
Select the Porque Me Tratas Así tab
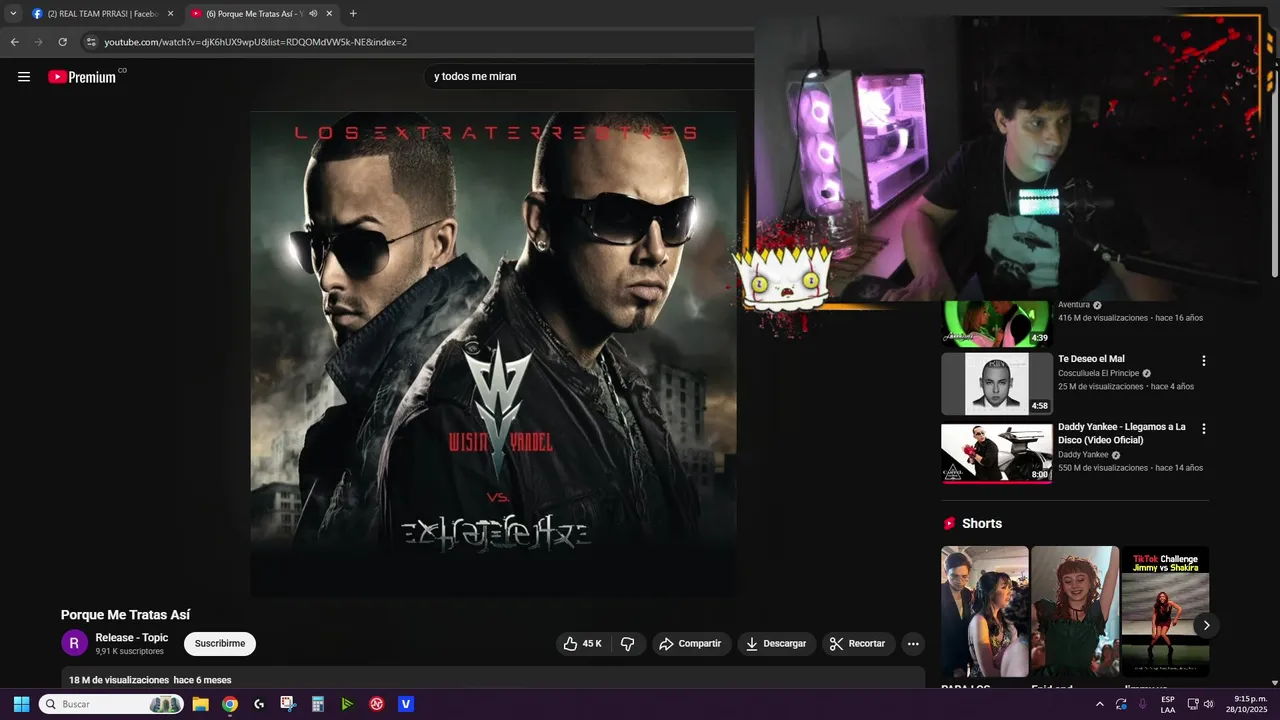click(255, 14)
